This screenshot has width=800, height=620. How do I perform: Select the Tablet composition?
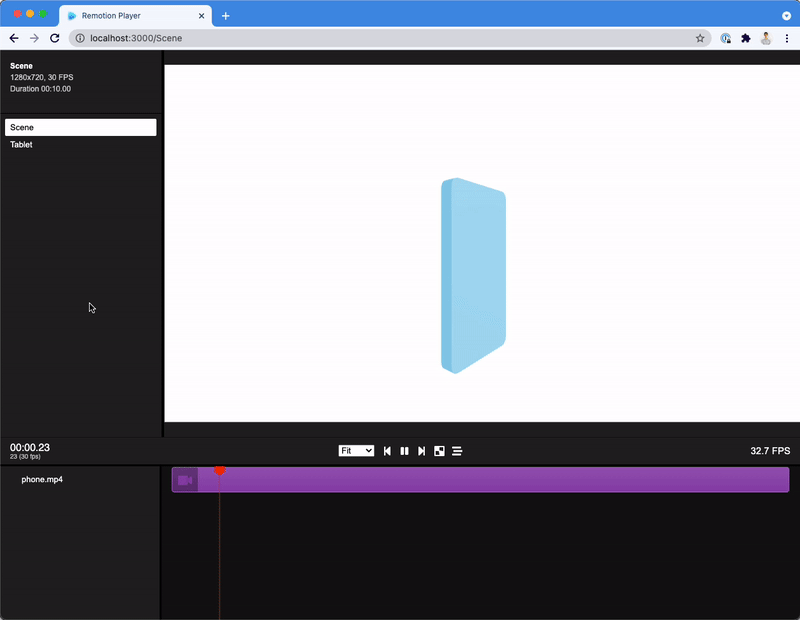(x=81, y=145)
